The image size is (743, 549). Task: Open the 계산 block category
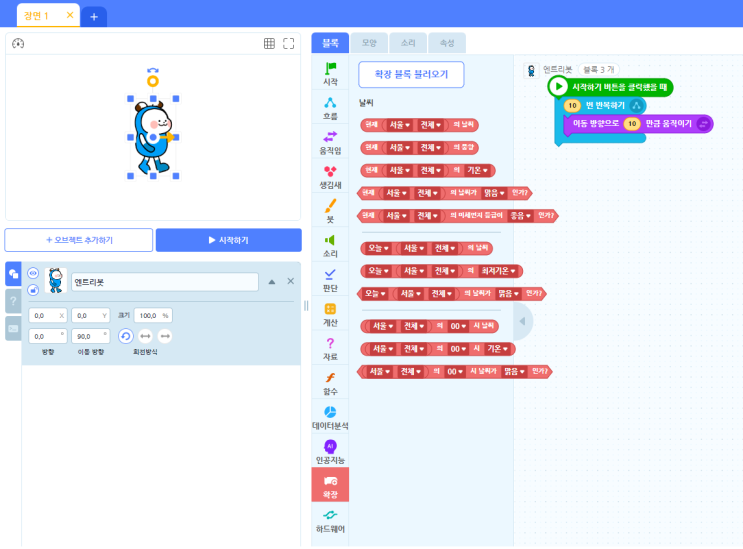(x=330, y=315)
